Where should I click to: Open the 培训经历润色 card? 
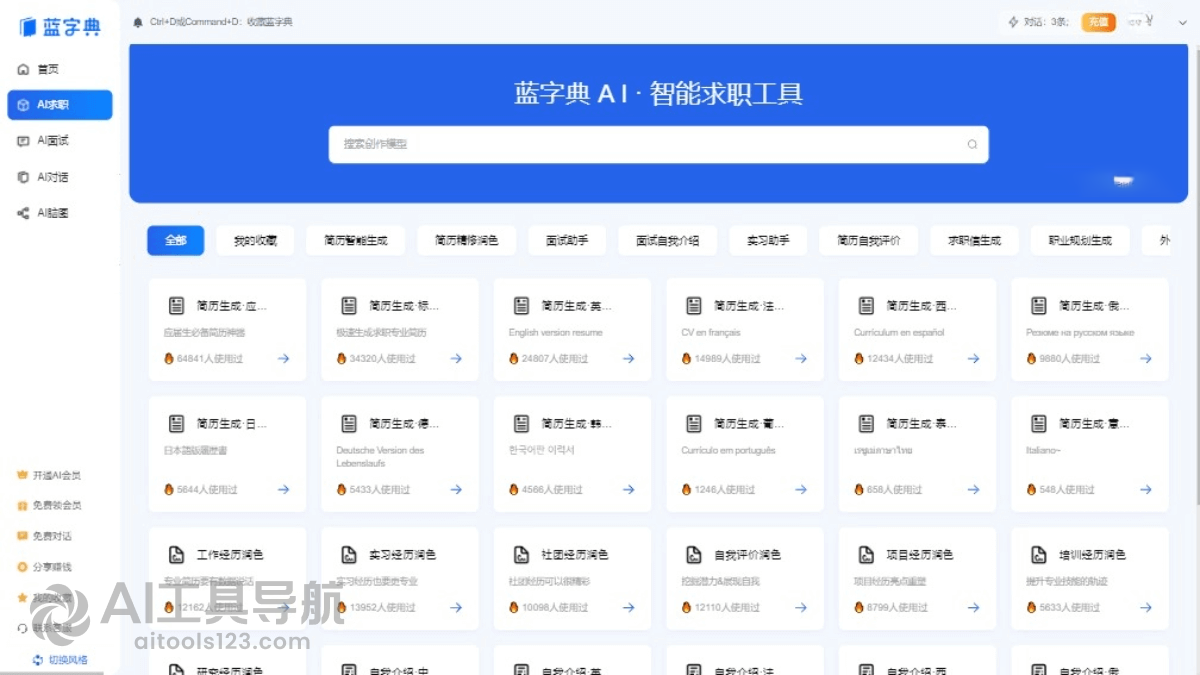[x=1090, y=580]
